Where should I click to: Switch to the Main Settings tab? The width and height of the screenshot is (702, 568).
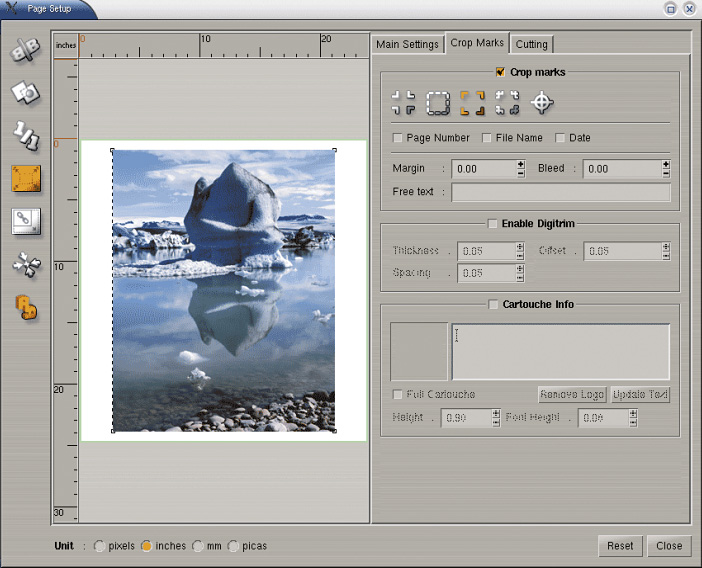pos(407,44)
